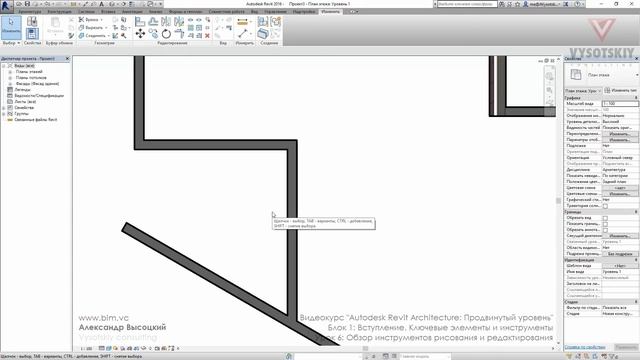The height and width of the screenshot is (360, 640).
Task: Click the Врезка (Cope) geometry tool
Action: pos(91,20)
